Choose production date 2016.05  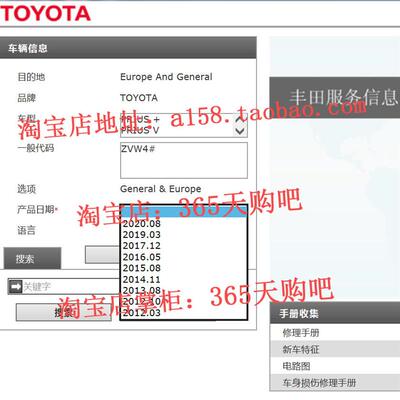coord(141,257)
